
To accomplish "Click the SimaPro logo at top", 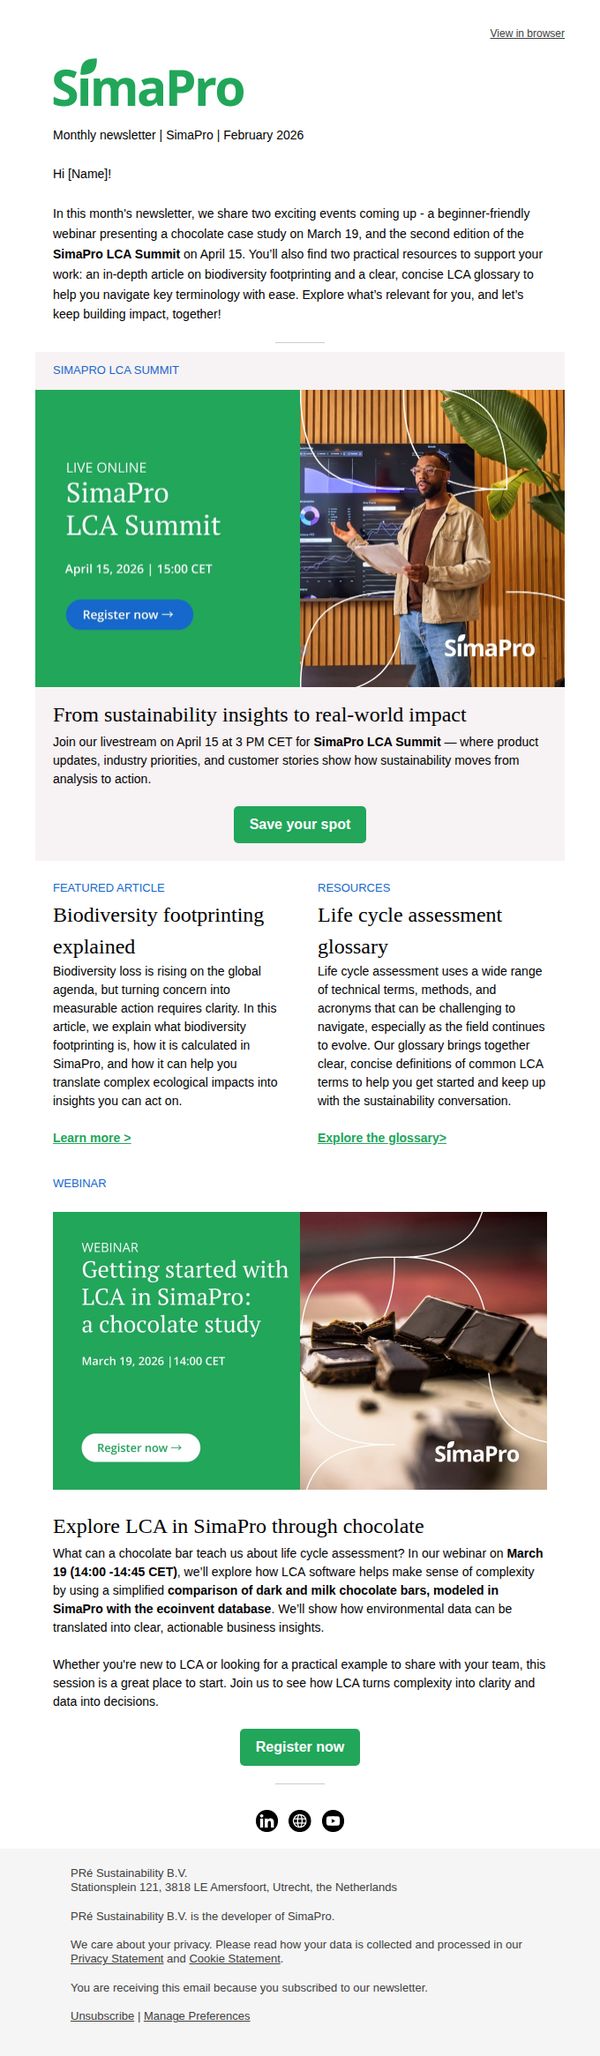I will point(148,84).
